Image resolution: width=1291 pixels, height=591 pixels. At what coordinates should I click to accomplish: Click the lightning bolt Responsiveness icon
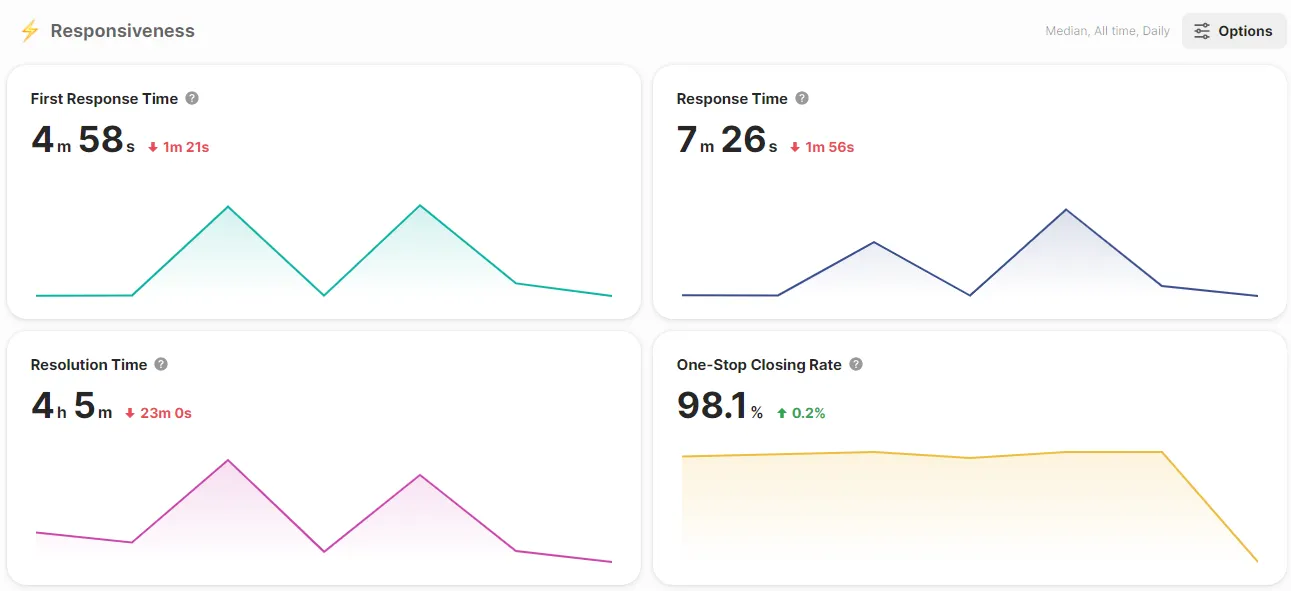pyautogui.click(x=30, y=31)
